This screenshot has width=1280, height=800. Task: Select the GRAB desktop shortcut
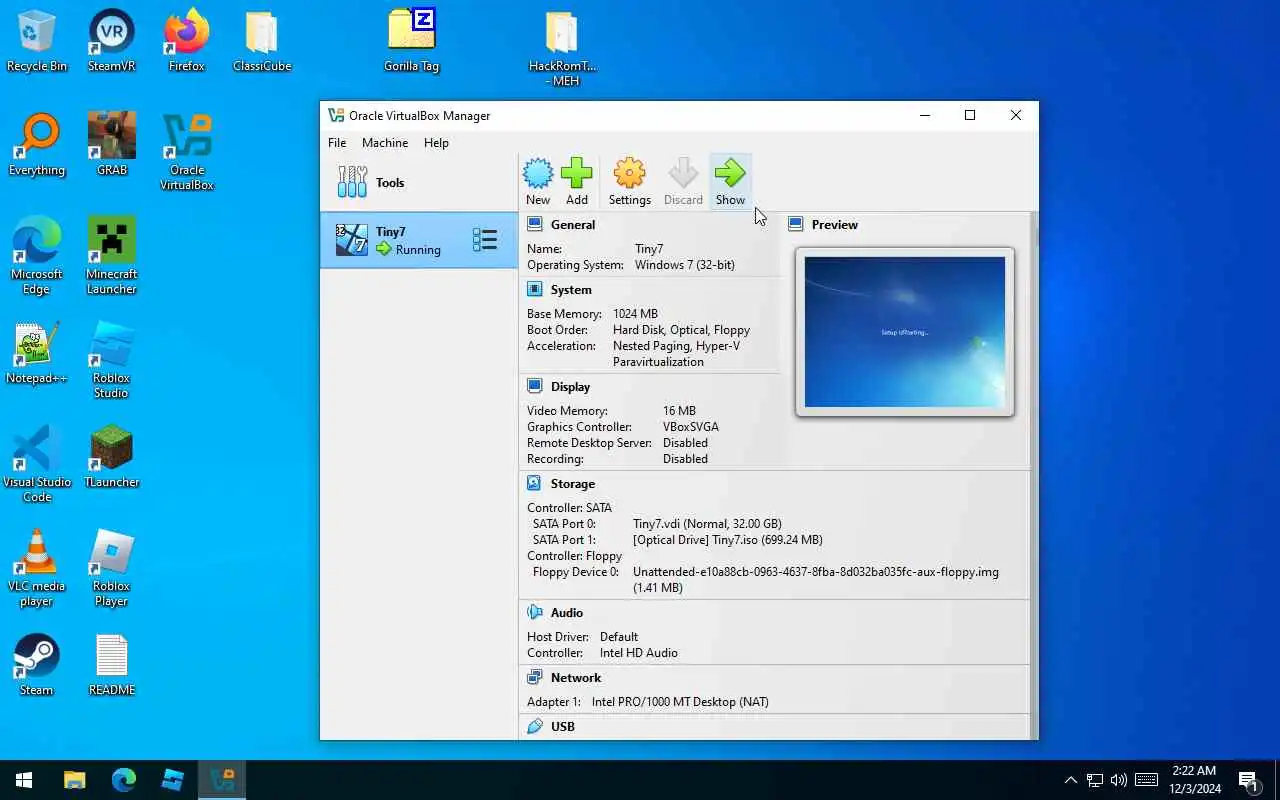click(112, 146)
